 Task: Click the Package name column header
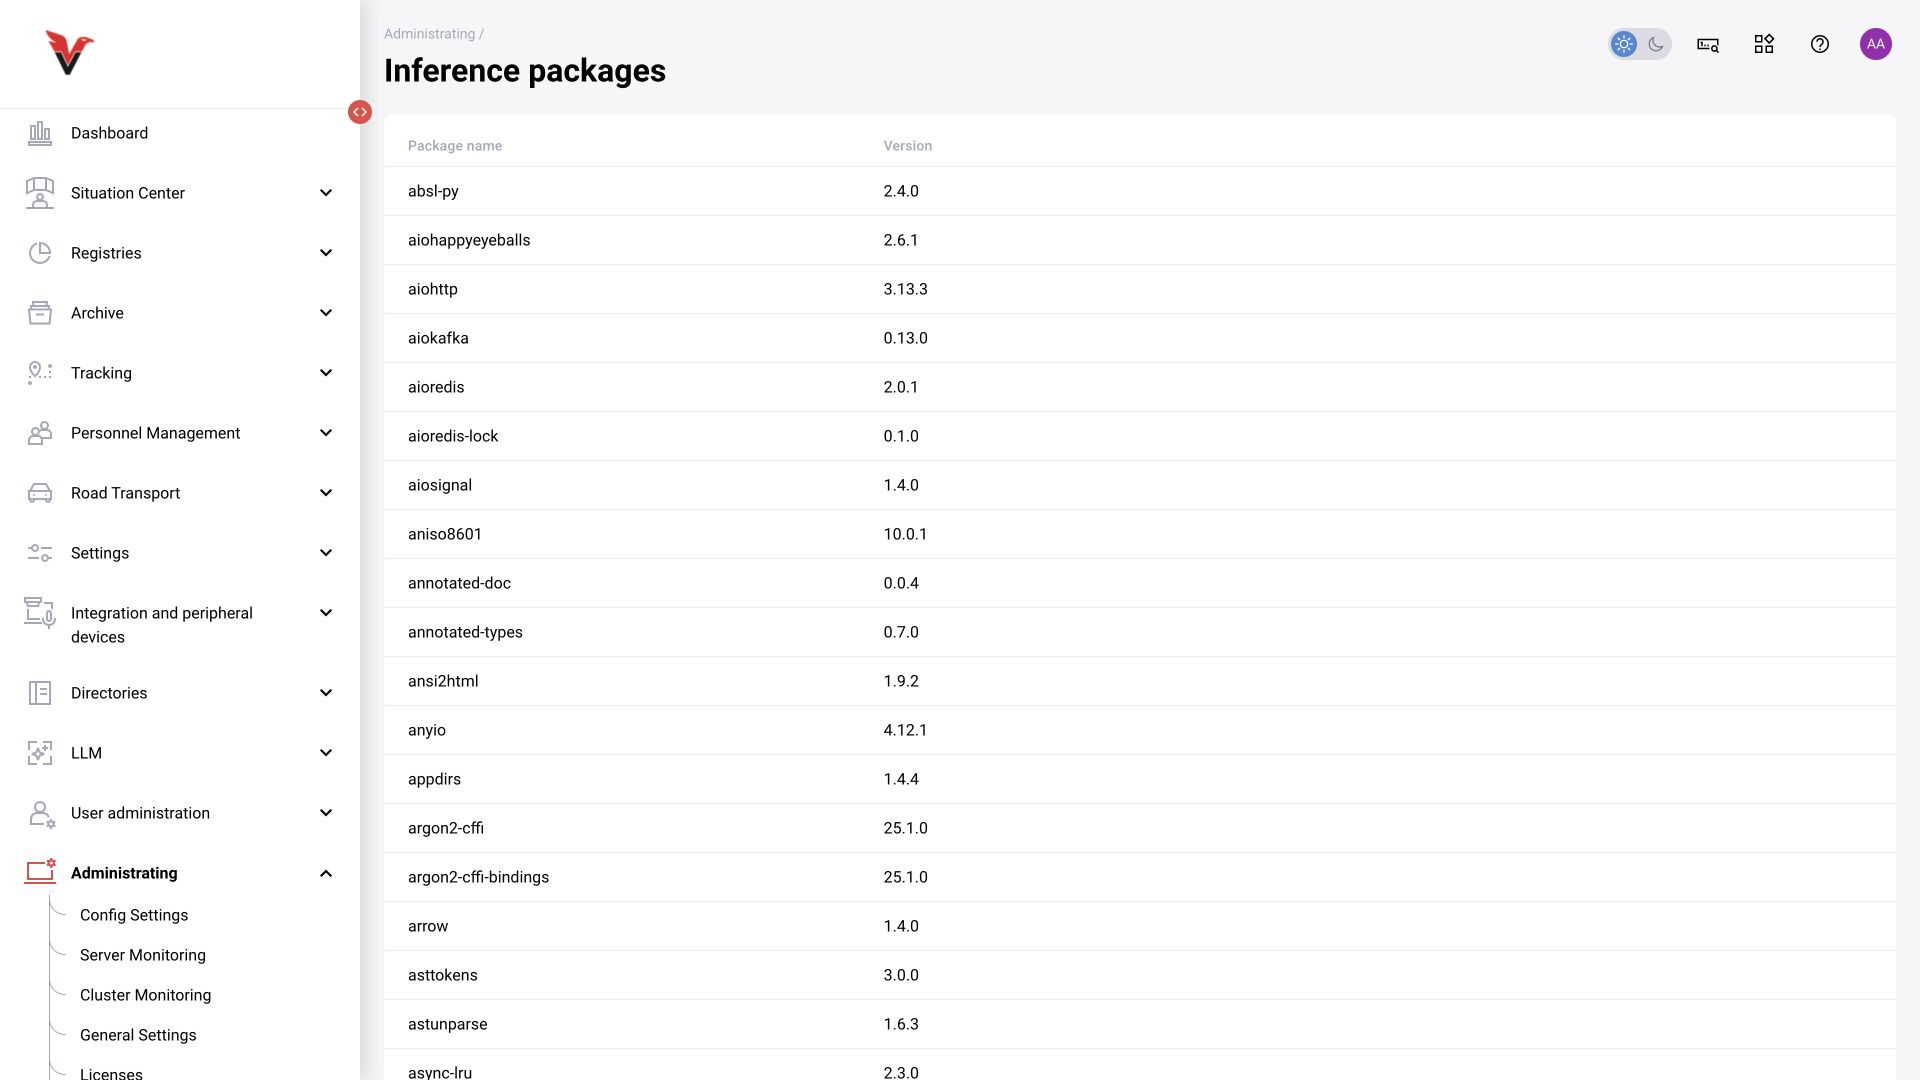455,146
